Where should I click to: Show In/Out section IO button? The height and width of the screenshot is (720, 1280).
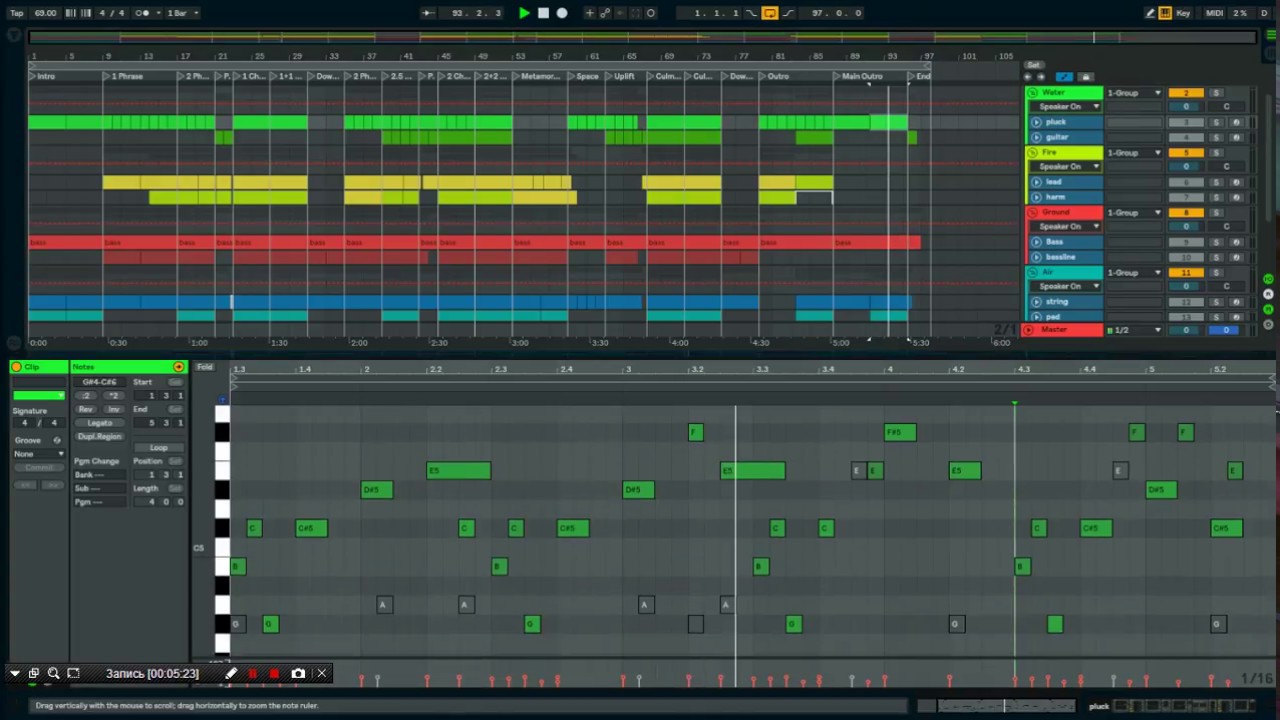coord(1269,279)
